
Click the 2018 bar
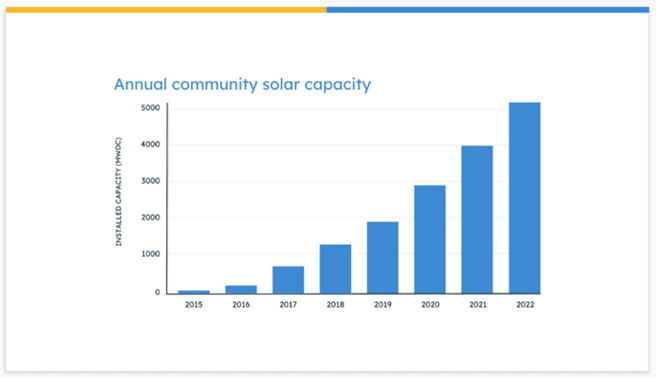tap(336, 269)
